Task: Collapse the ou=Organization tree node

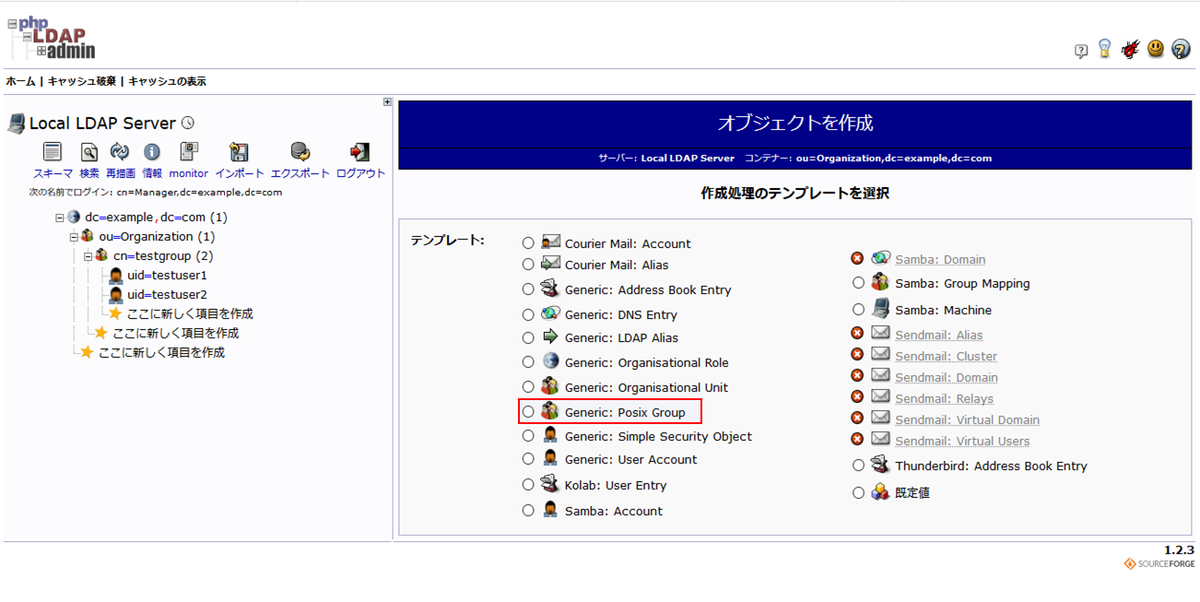Action: point(74,237)
